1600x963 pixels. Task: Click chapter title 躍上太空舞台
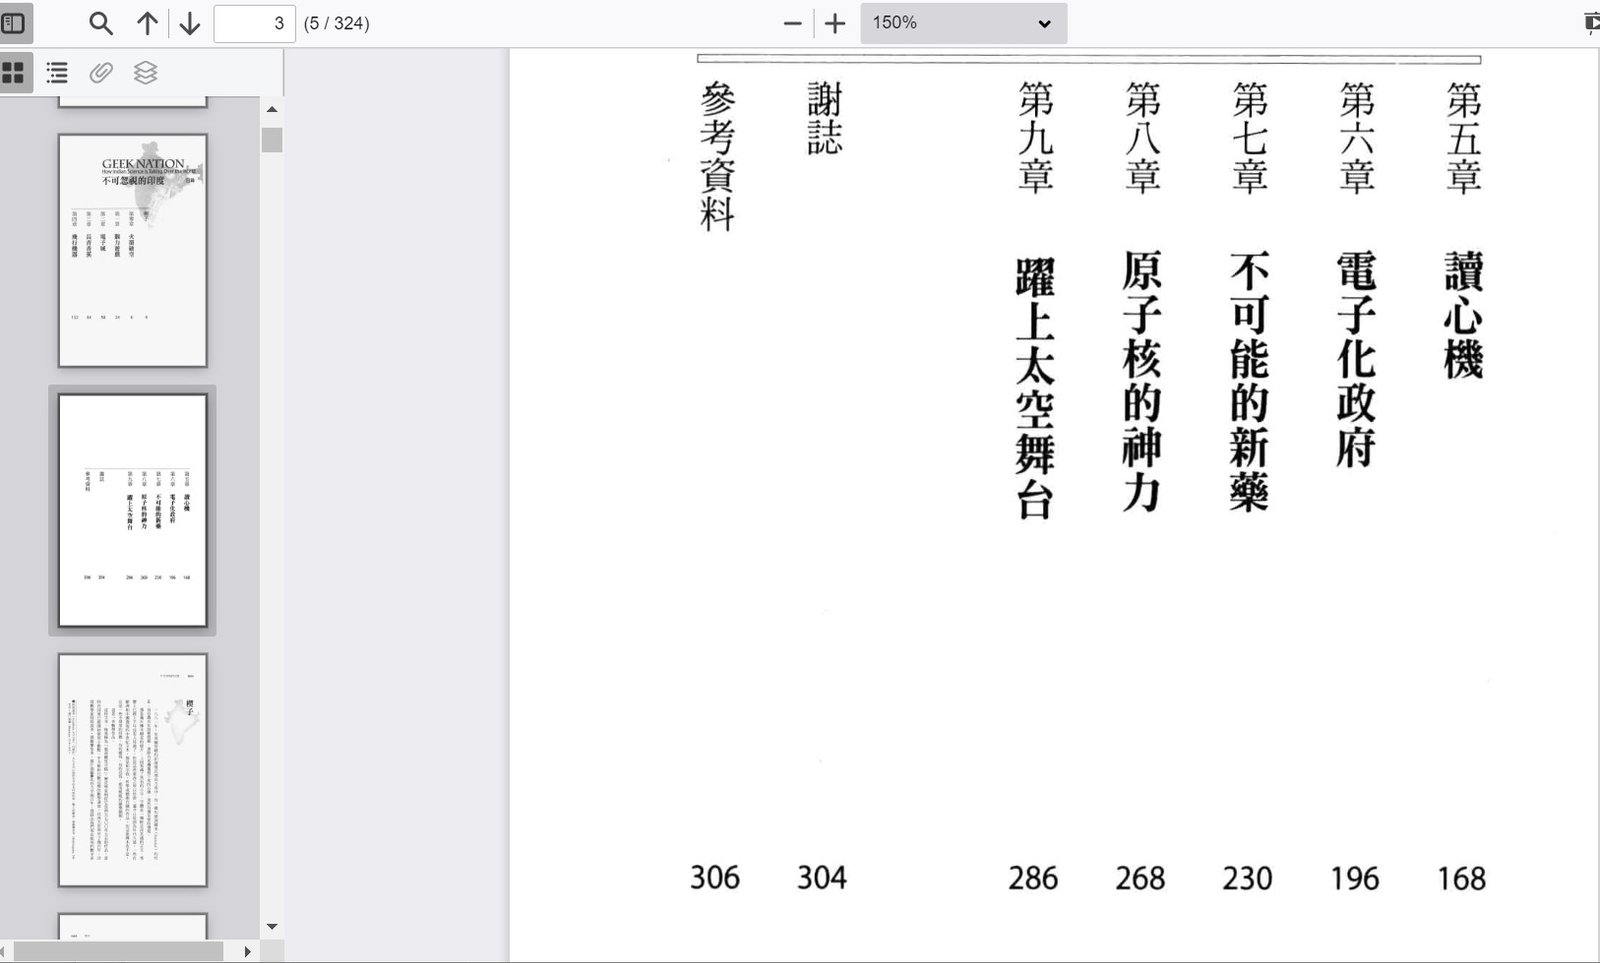[x=1035, y=389]
